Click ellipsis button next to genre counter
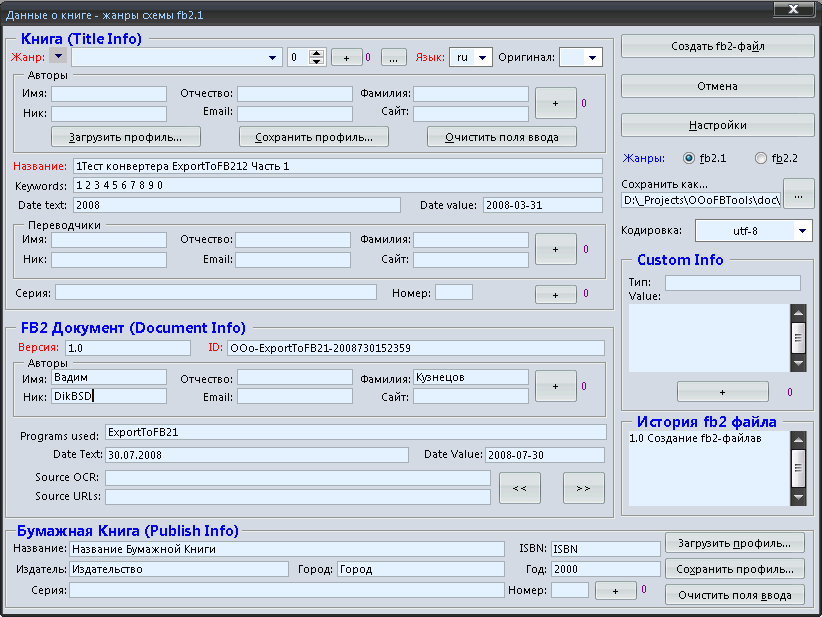This screenshot has width=822, height=617. click(394, 57)
